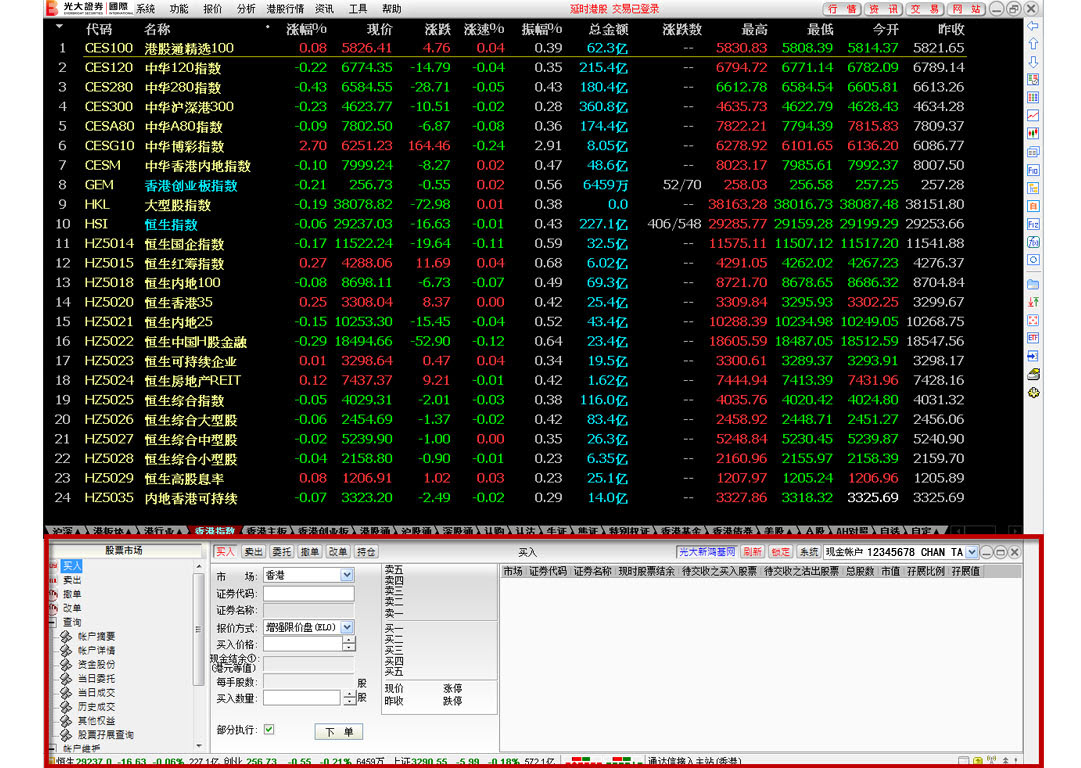Viewport: 1081px width, 768px height.
Task: Select 当日委托 in the query tree
Action: tap(96, 679)
